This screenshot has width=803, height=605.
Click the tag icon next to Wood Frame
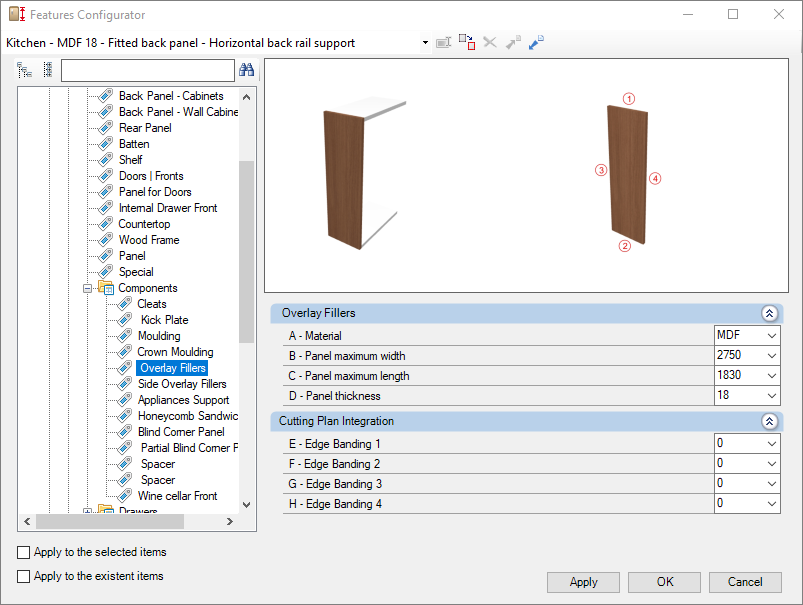coord(105,239)
